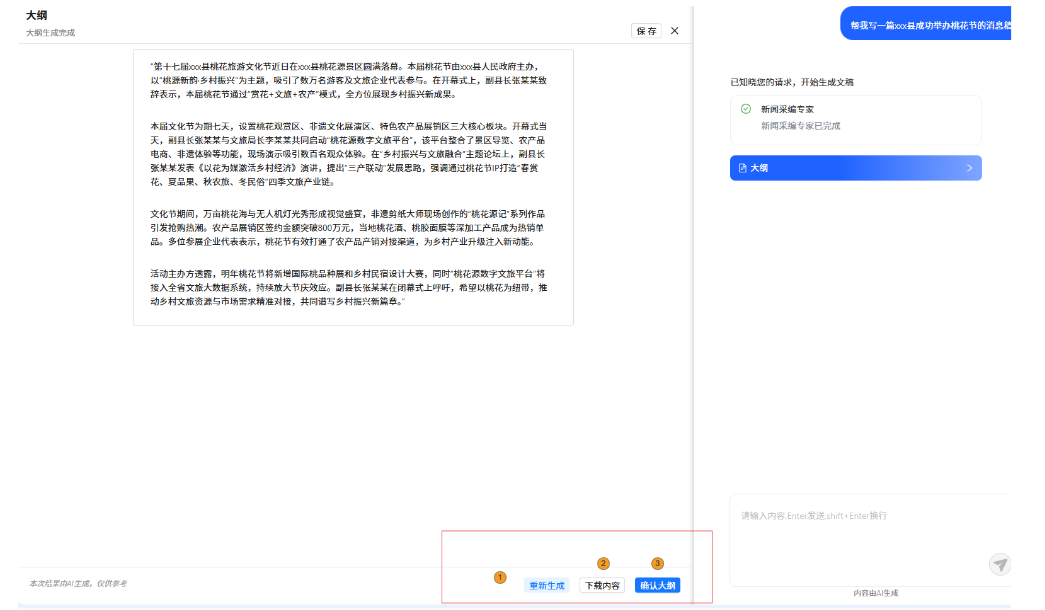Click the 新闻采编专家已完成 status text

[x=800, y=126]
